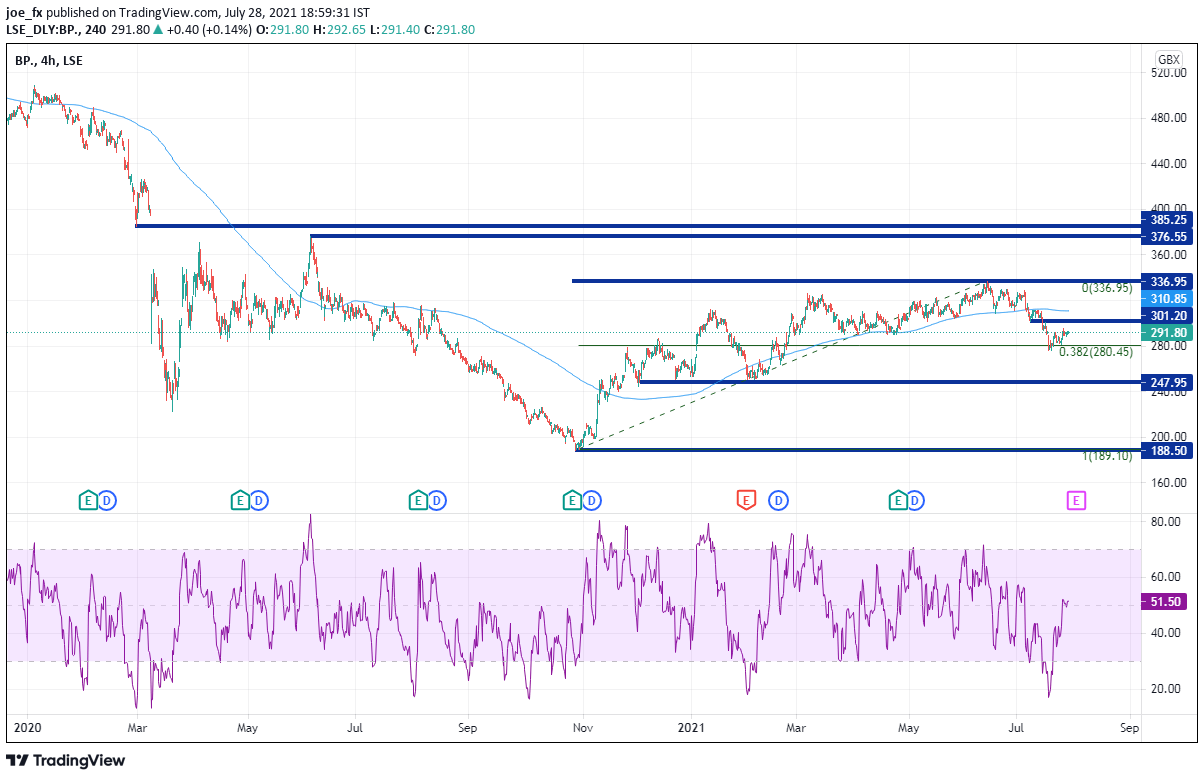1204x779 pixels.
Task: Select the earnings E marker in August 2020
Action: [419, 499]
